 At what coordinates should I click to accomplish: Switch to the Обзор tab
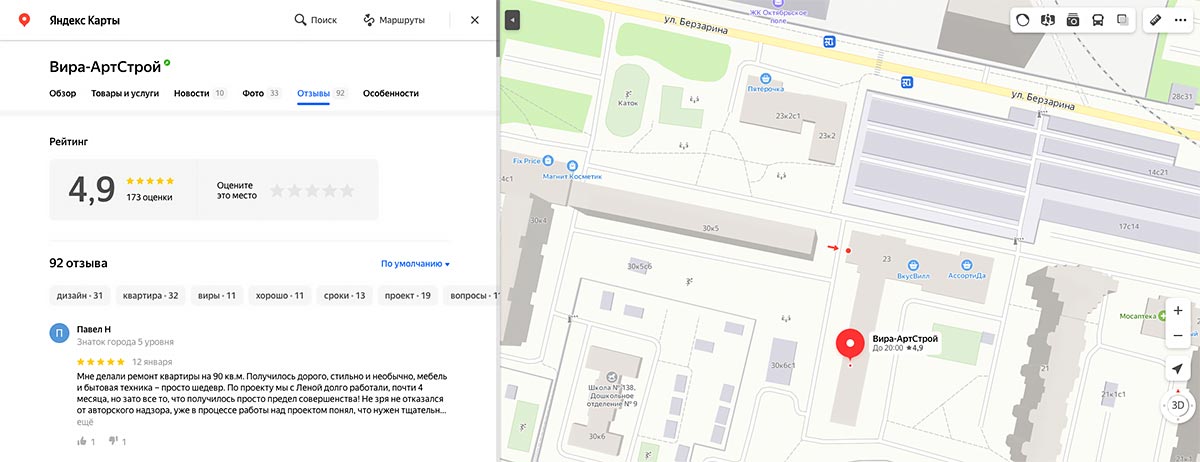[x=62, y=93]
